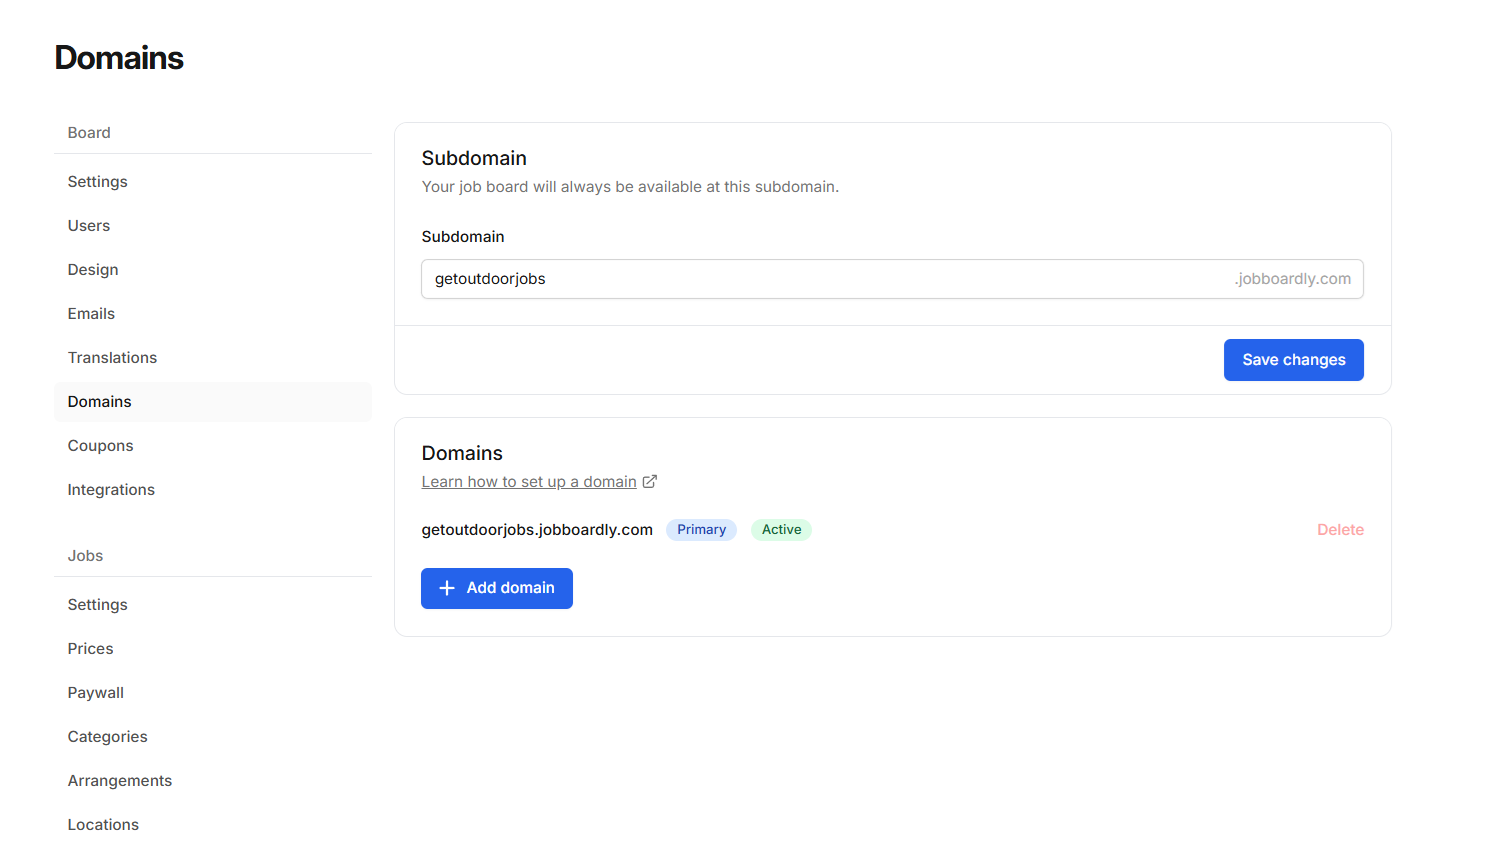
Task: Open the 'Learn how to set up a domain' guide
Action: click(528, 481)
